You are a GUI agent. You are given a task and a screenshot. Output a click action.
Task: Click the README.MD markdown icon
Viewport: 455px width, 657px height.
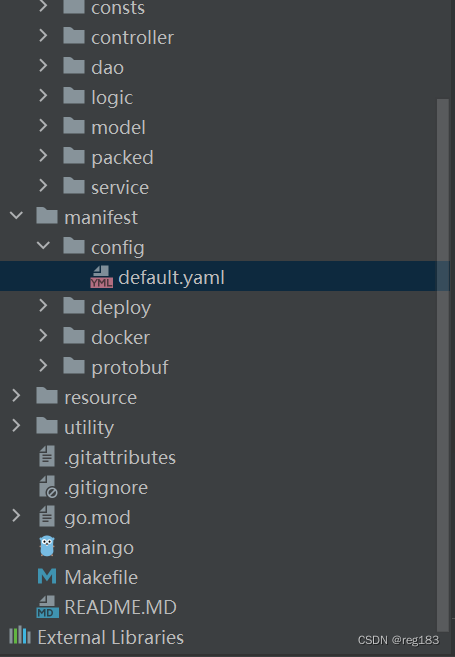coord(47,607)
